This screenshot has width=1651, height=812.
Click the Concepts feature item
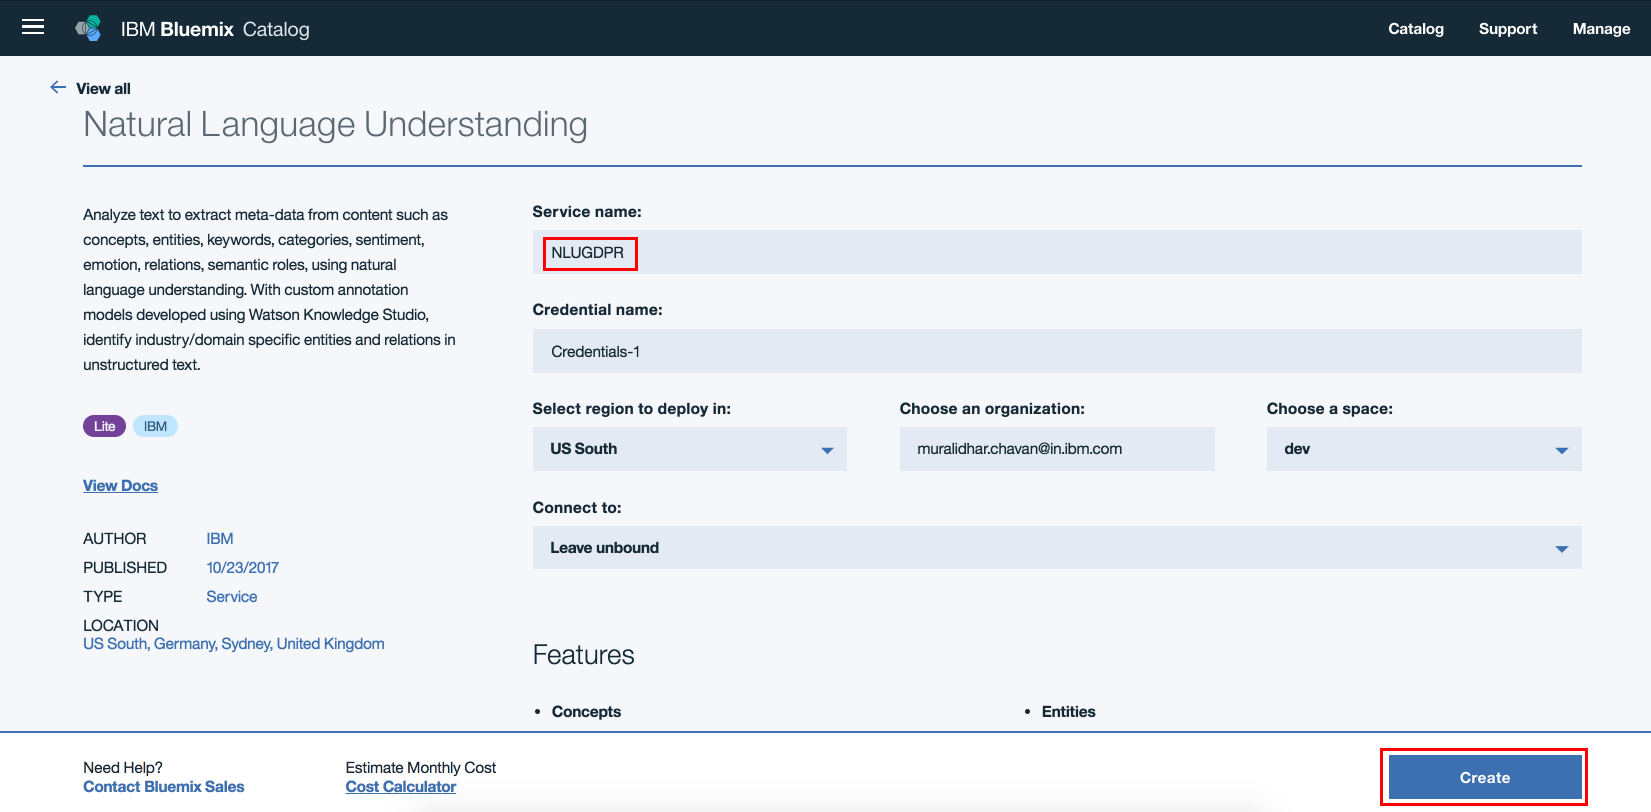[586, 712]
